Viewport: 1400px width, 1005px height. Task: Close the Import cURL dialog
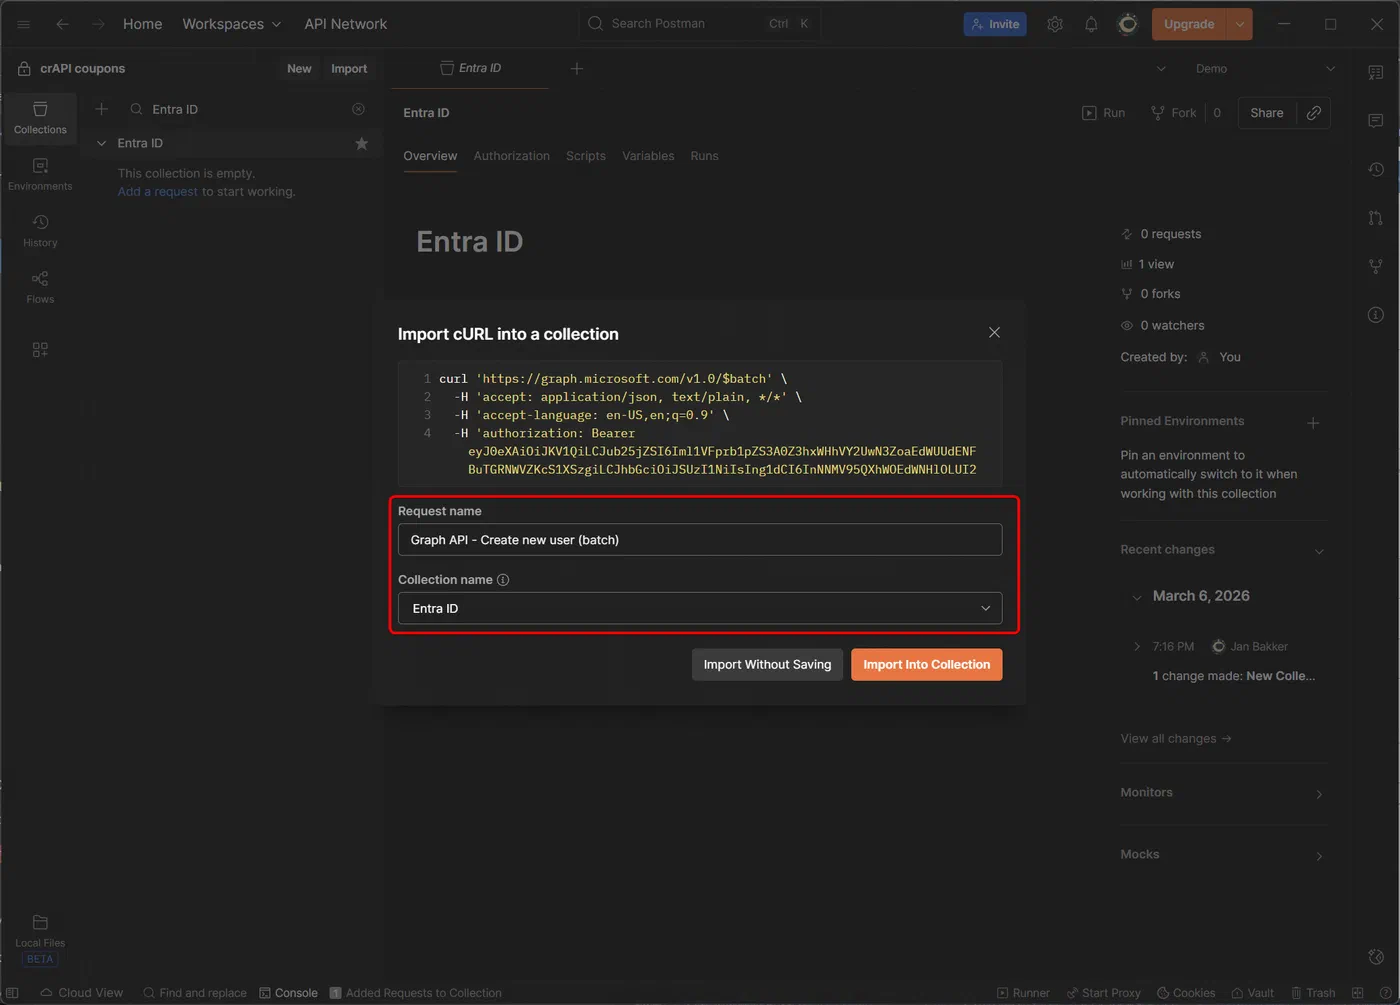[994, 333]
